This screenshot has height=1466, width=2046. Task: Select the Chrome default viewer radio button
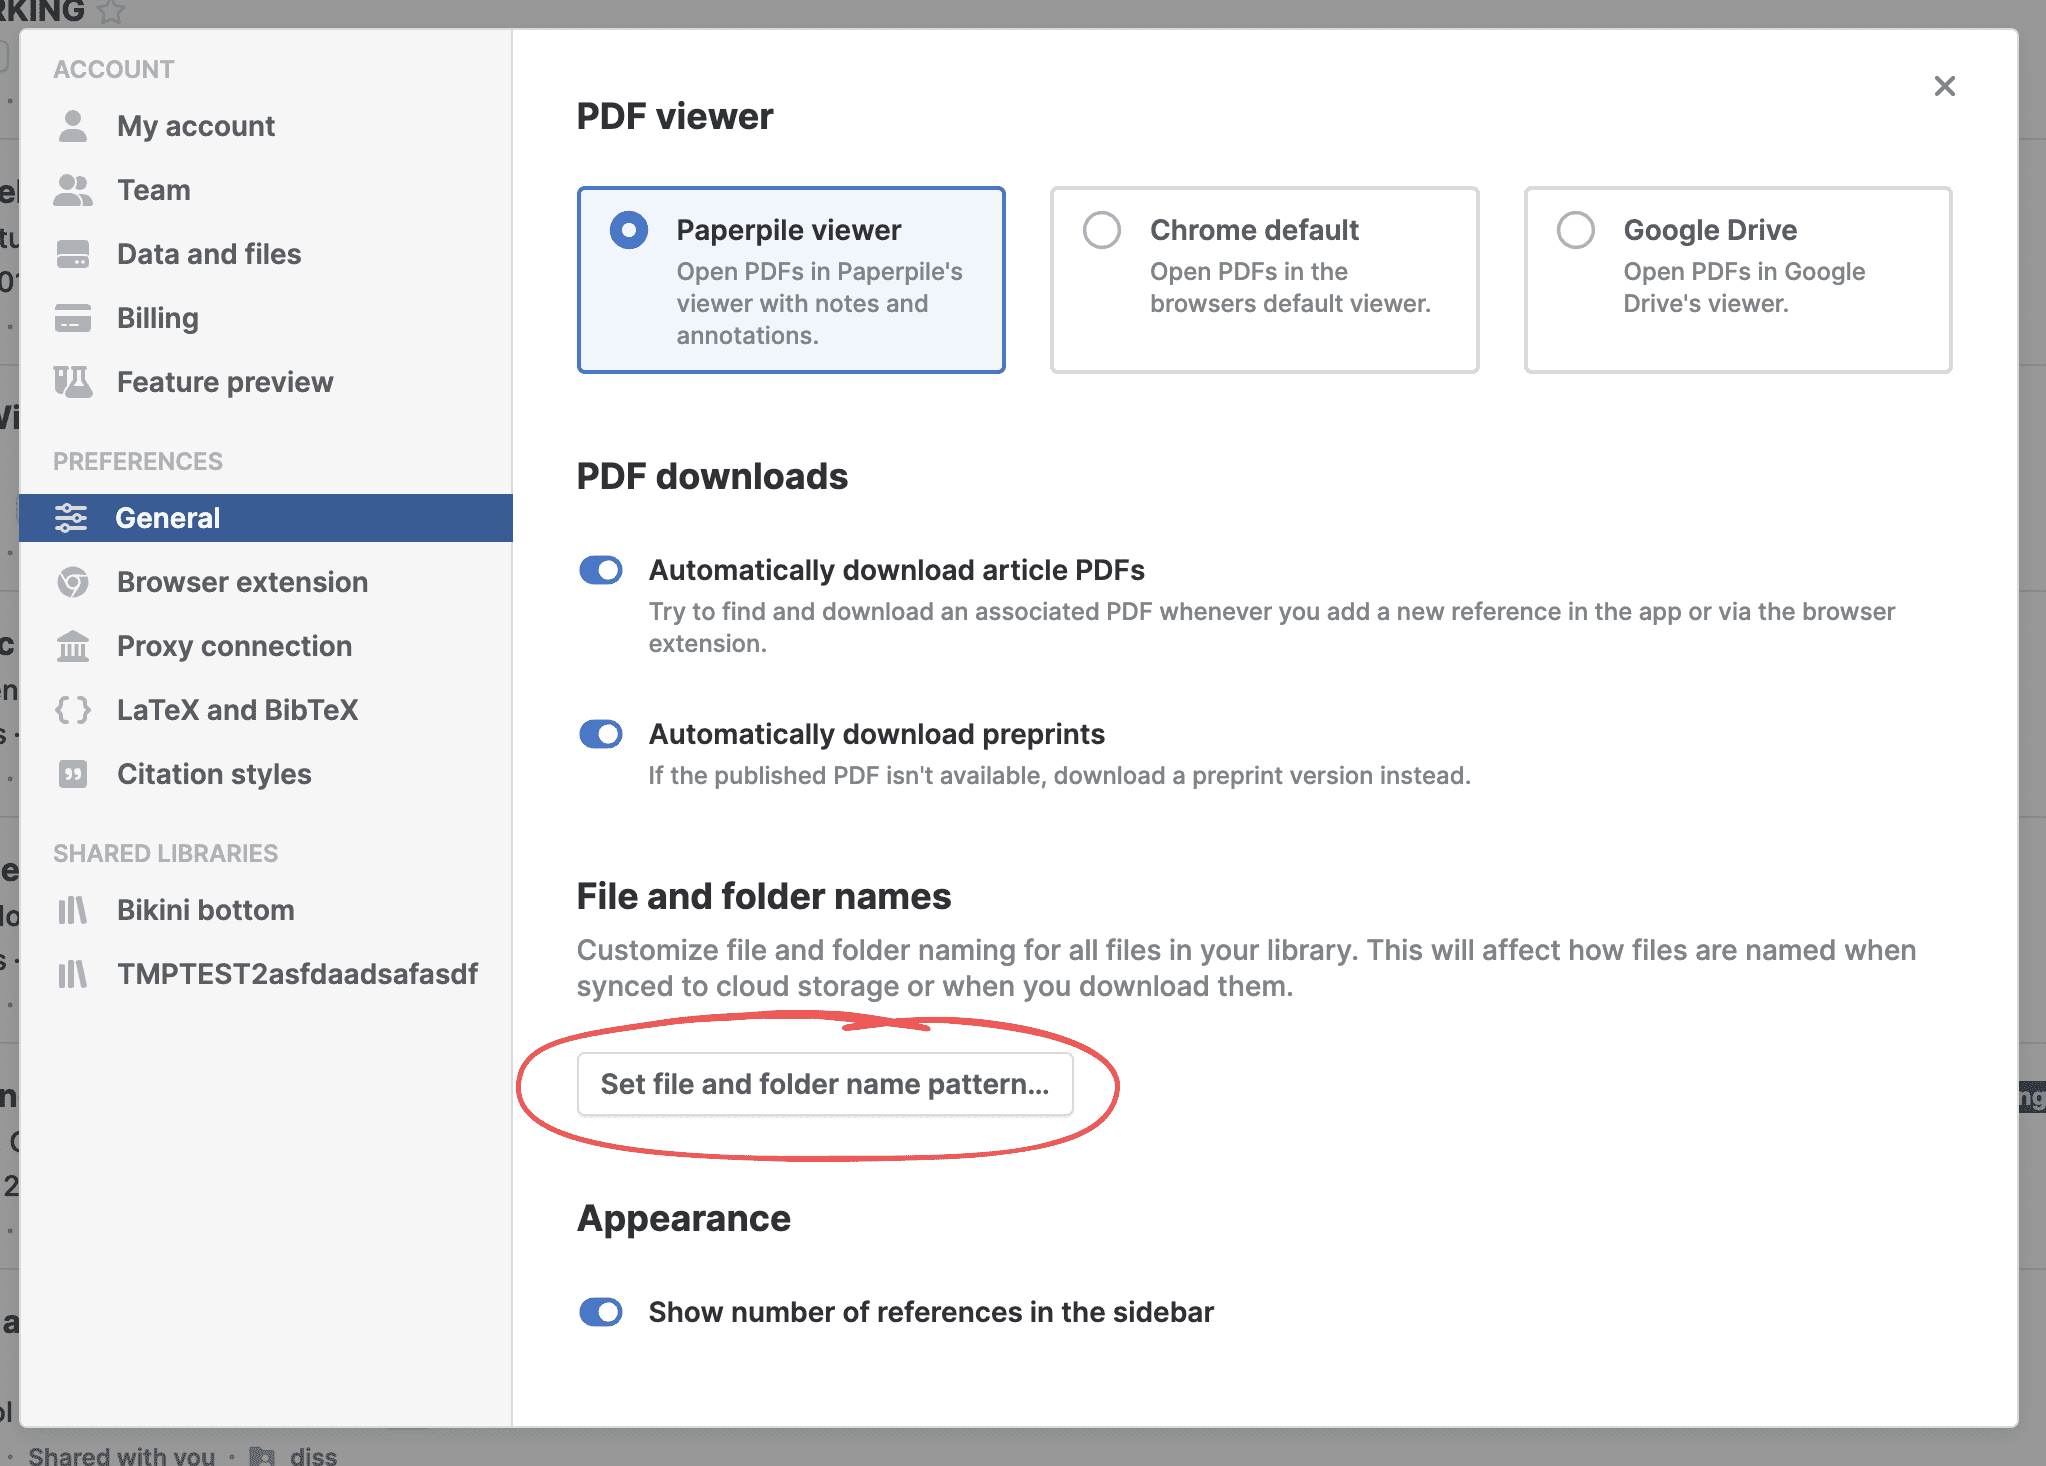coord(1102,230)
